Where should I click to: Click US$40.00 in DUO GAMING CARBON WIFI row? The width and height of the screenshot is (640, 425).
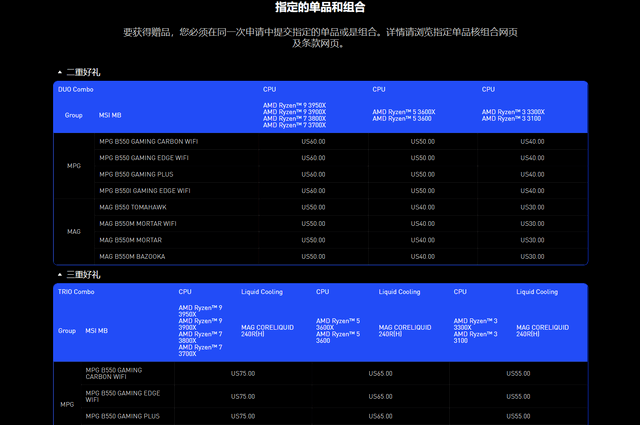click(x=532, y=142)
